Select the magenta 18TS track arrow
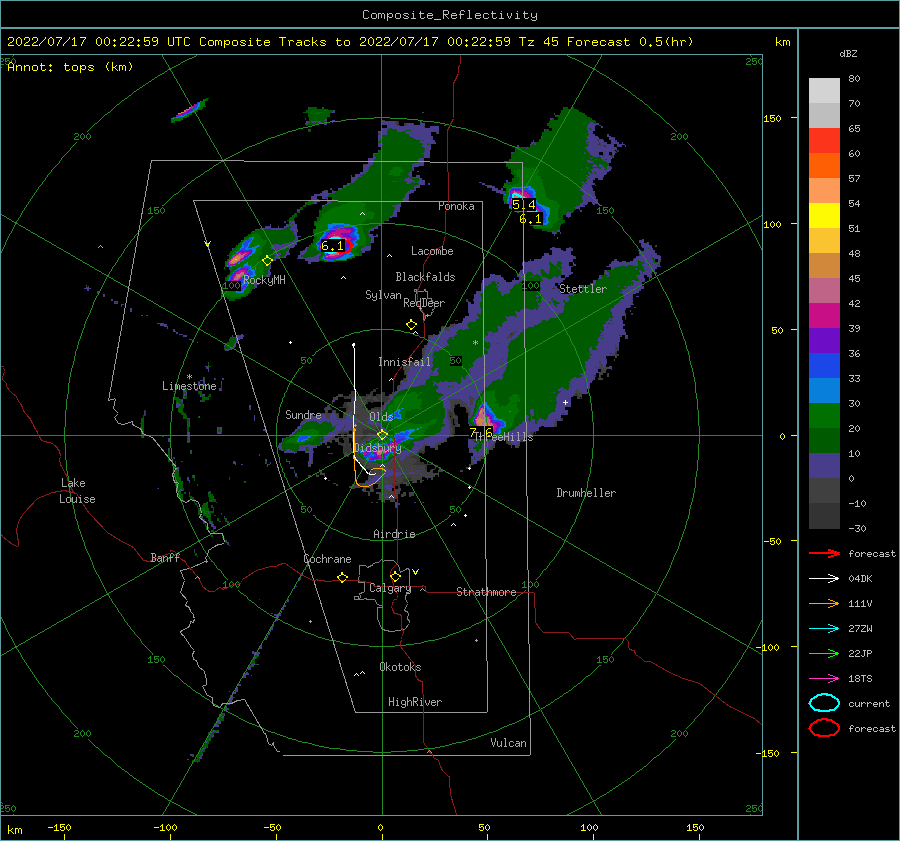The width and height of the screenshot is (900, 841). pos(824,679)
